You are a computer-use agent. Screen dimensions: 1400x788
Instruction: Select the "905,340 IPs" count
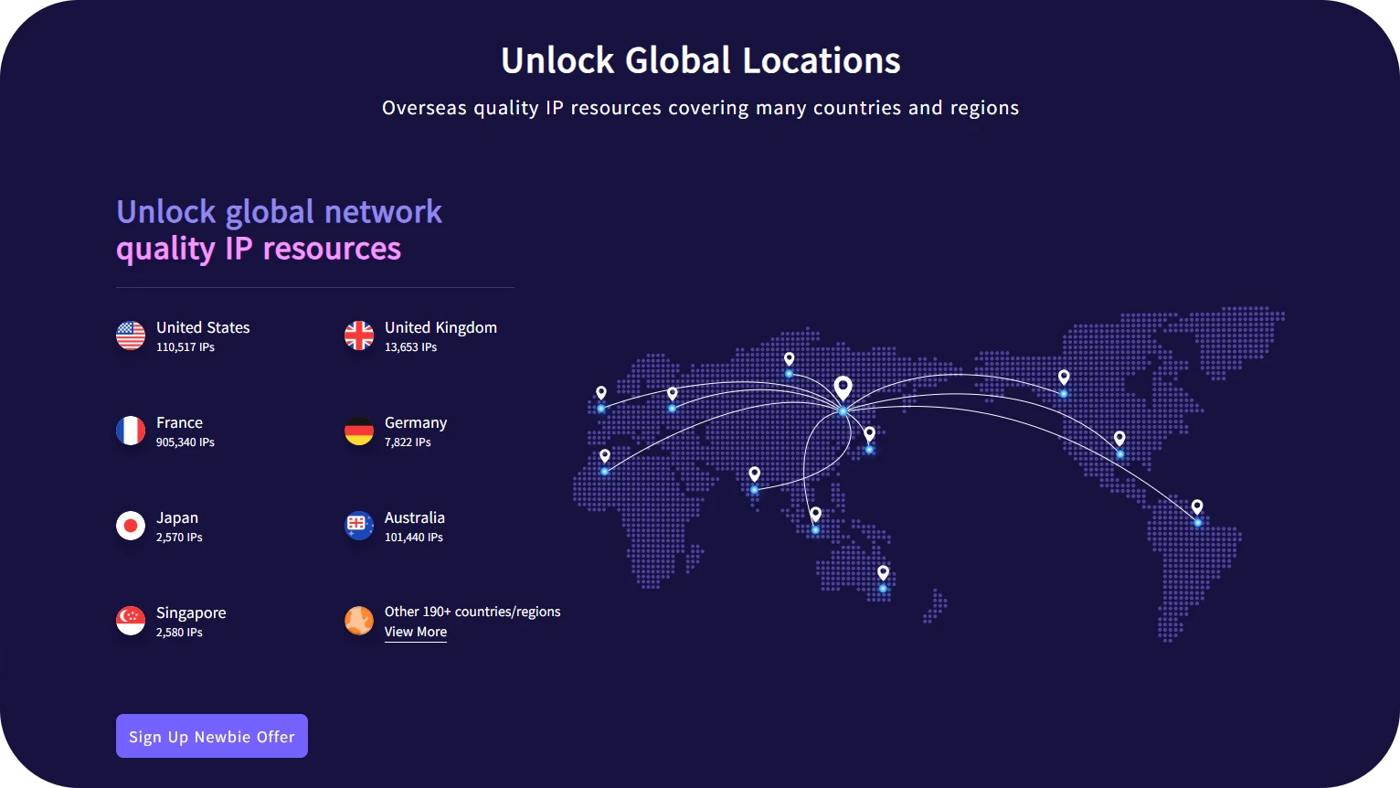click(185, 442)
